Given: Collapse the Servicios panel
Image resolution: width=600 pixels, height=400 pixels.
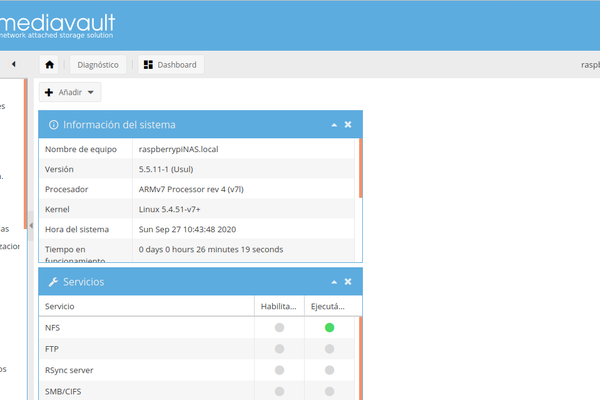Looking at the screenshot, I should pyautogui.click(x=334, y=282).
